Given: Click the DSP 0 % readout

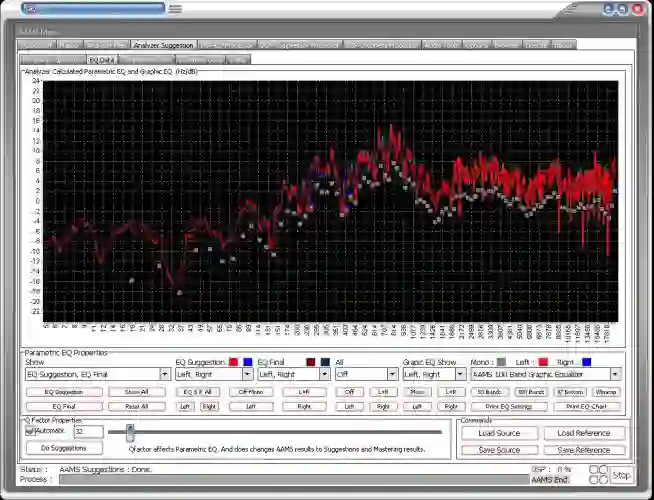Looking at the screenshot, I should tap(551, 469).
